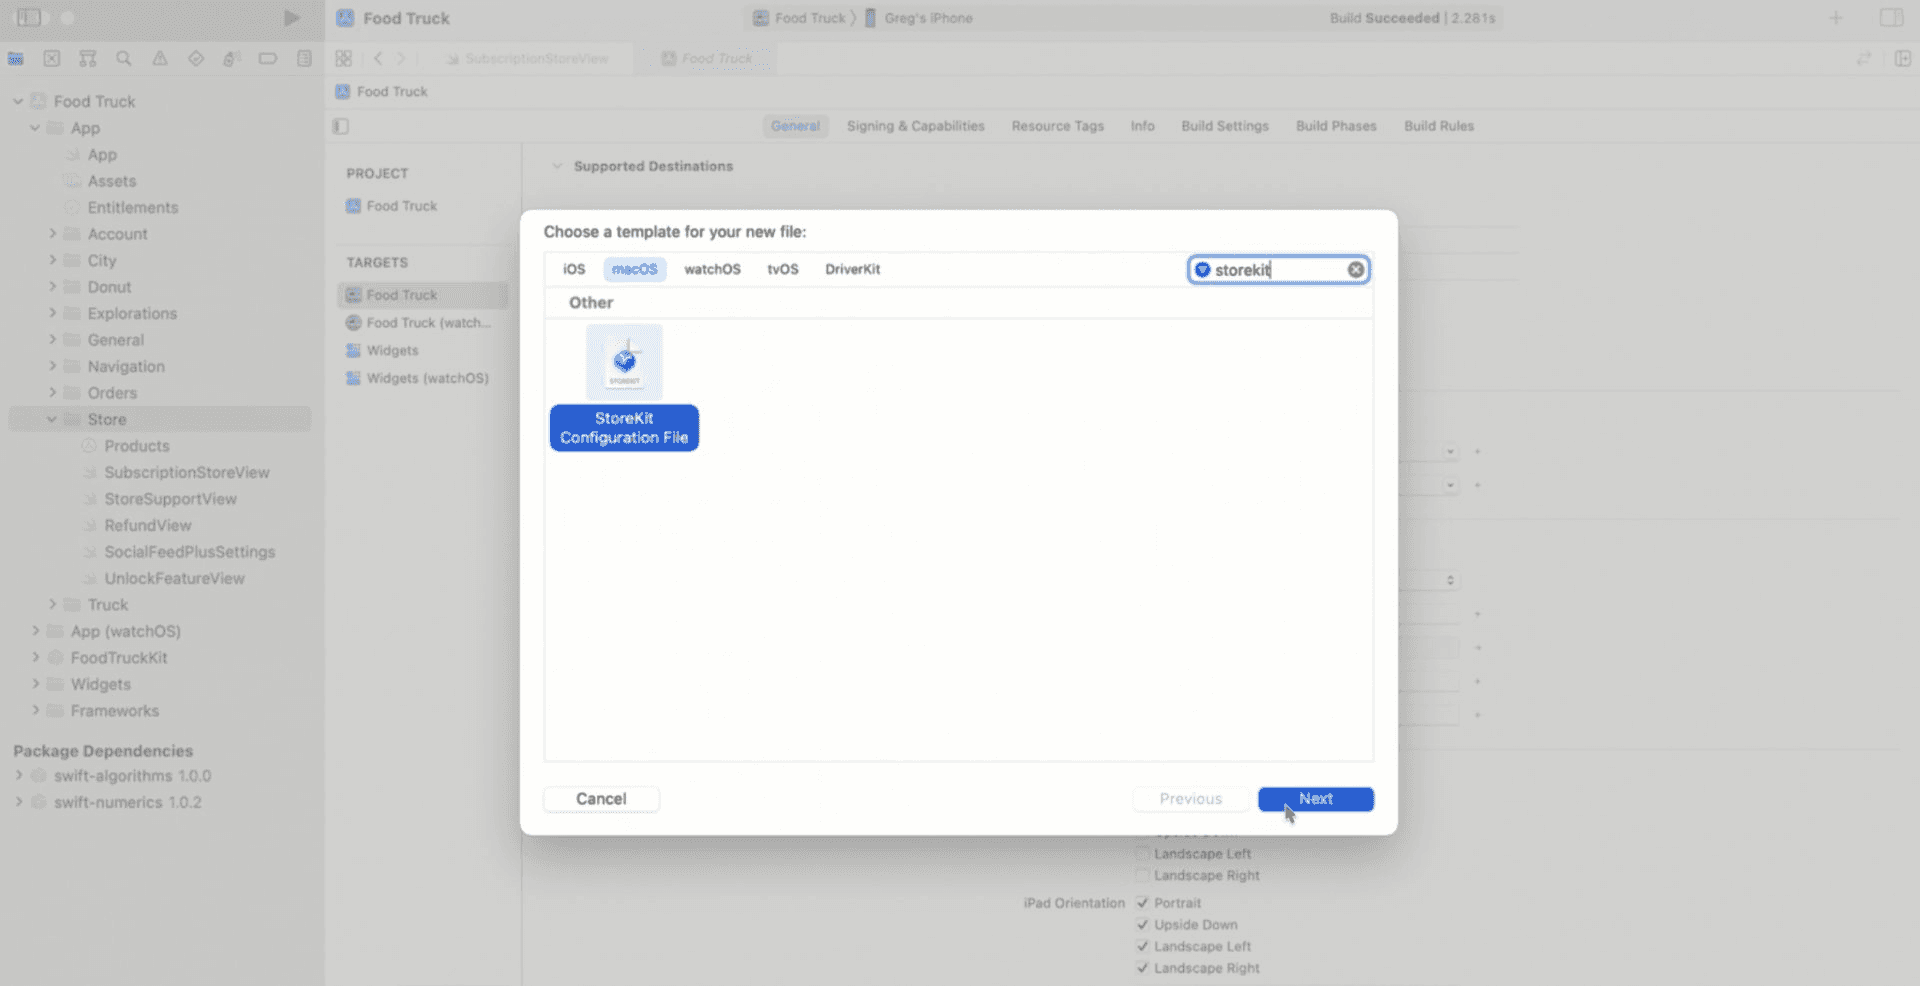1920x986 pixels.
Task: Open the Build Phases tab
Action: pos(1336,126)
